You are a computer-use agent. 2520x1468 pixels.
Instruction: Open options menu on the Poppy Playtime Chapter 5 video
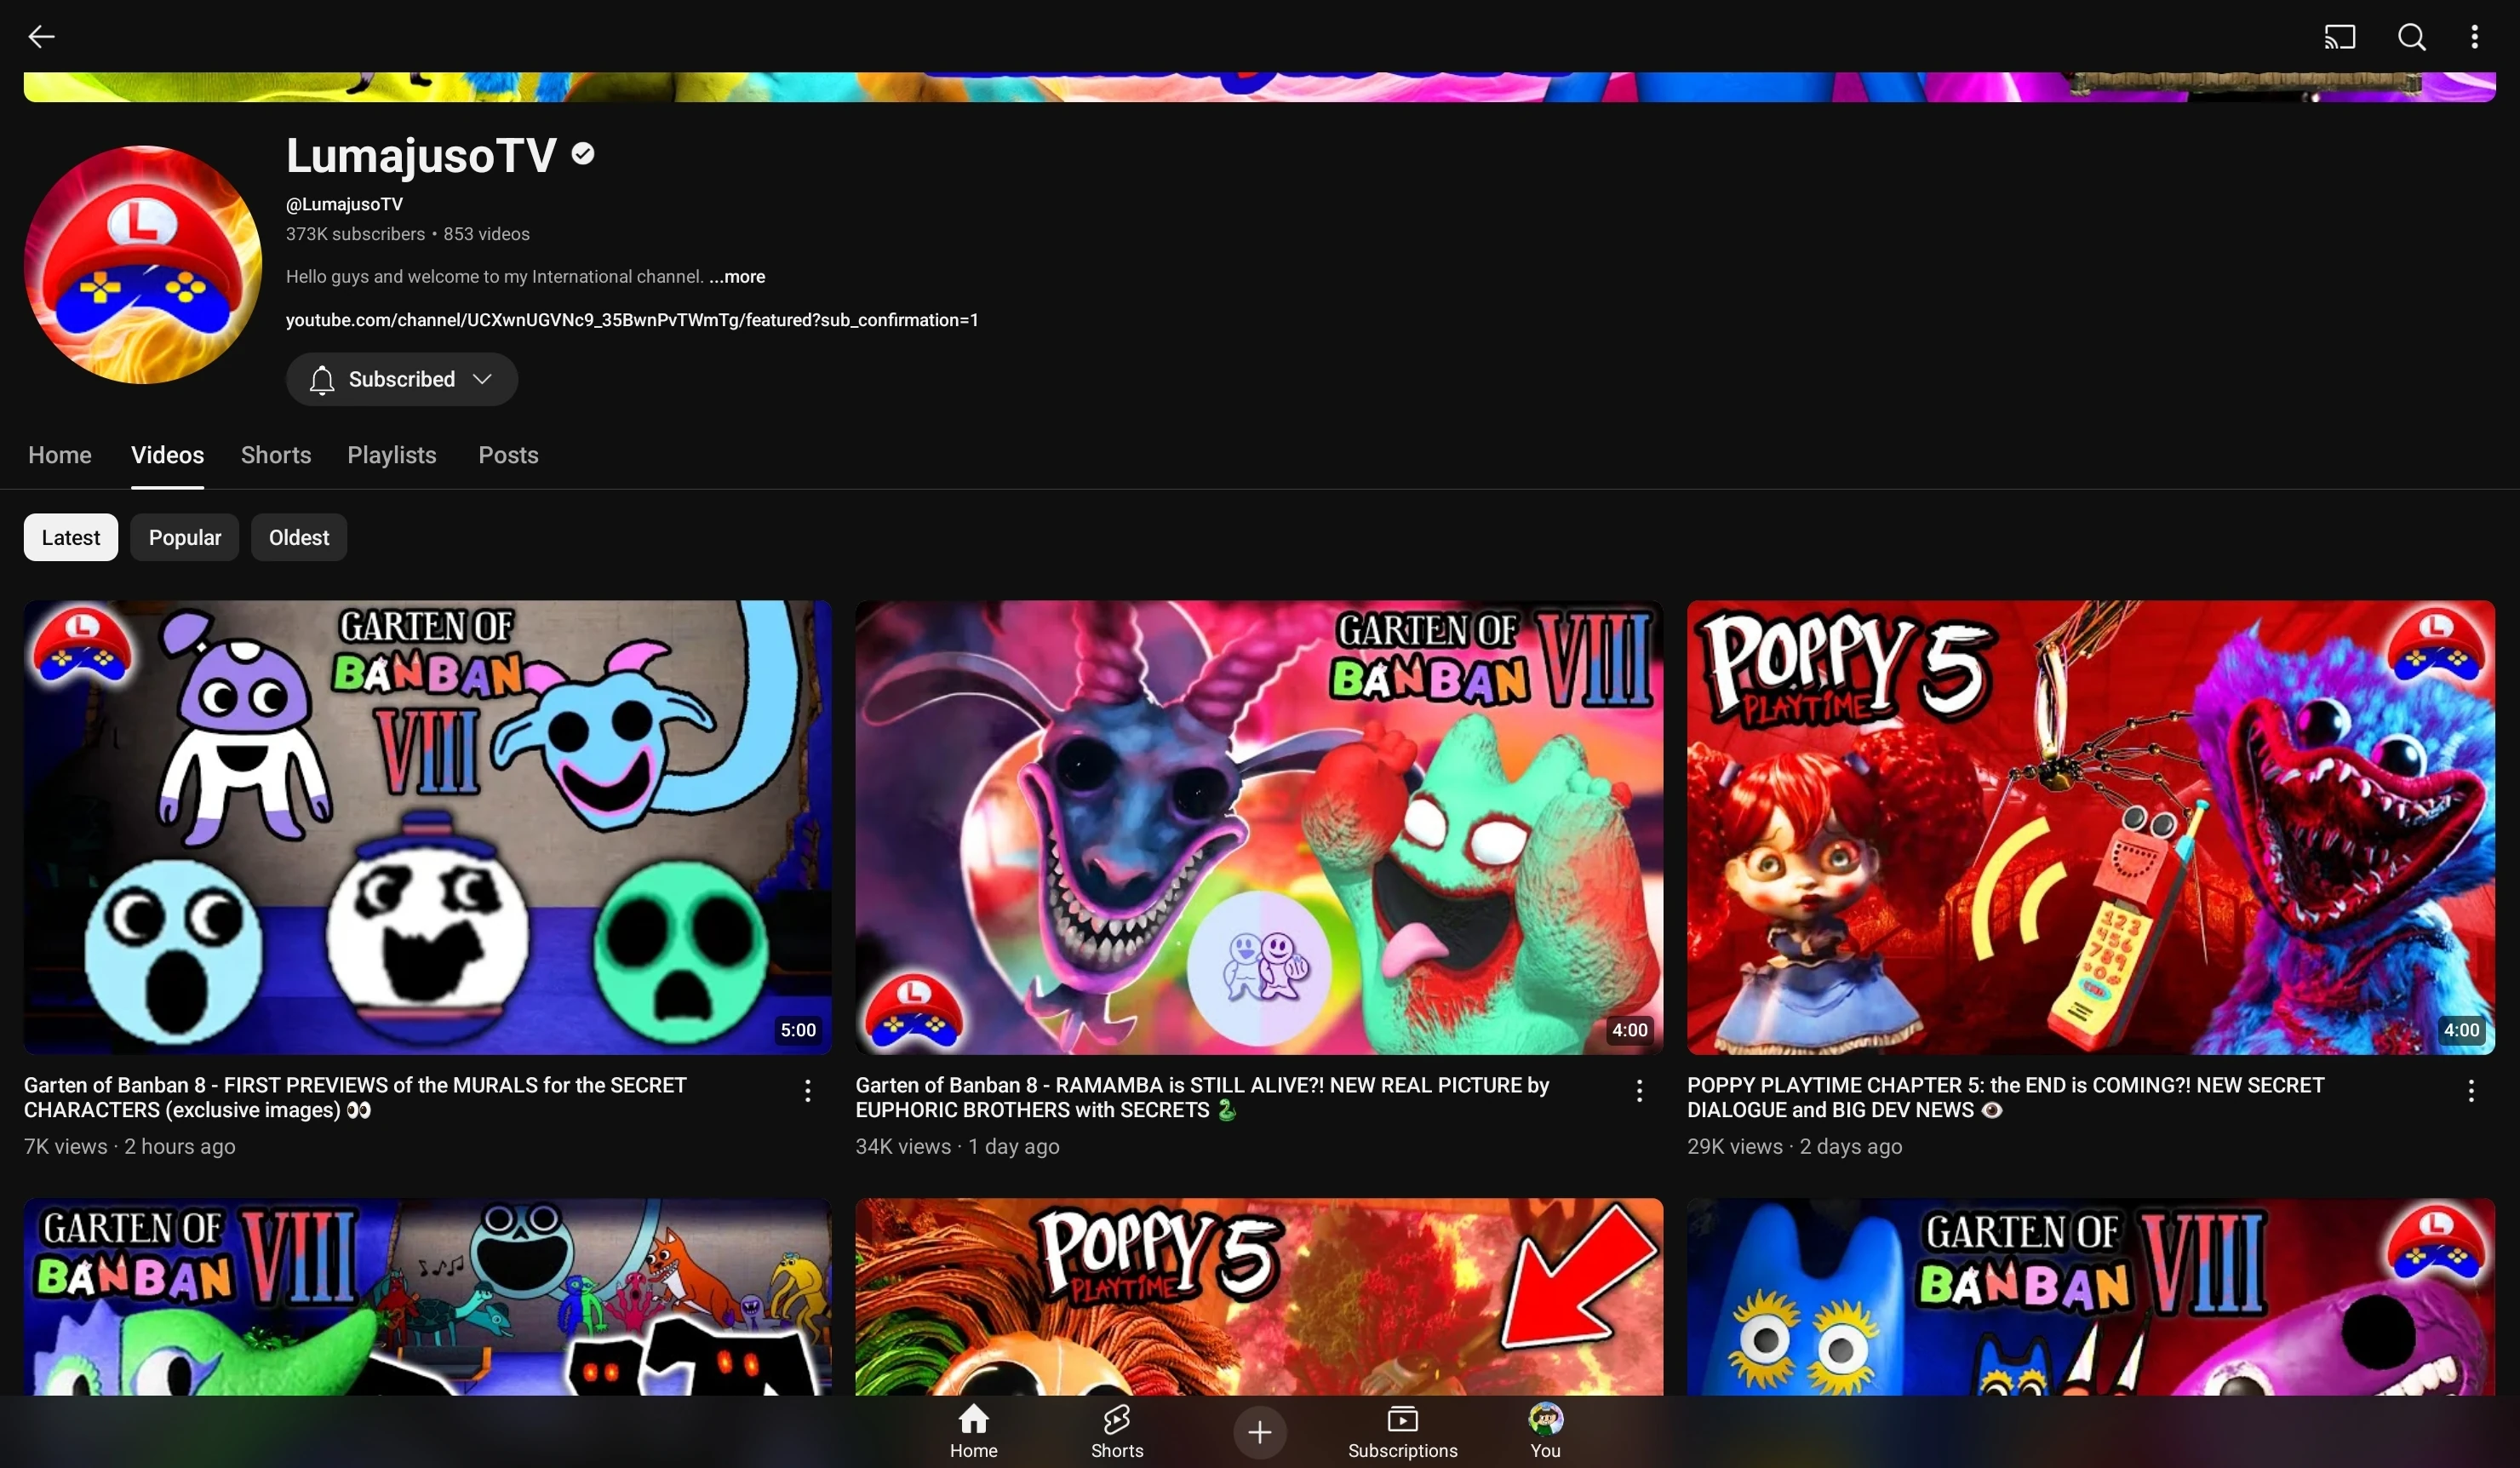click(x=2470, y=1092)
